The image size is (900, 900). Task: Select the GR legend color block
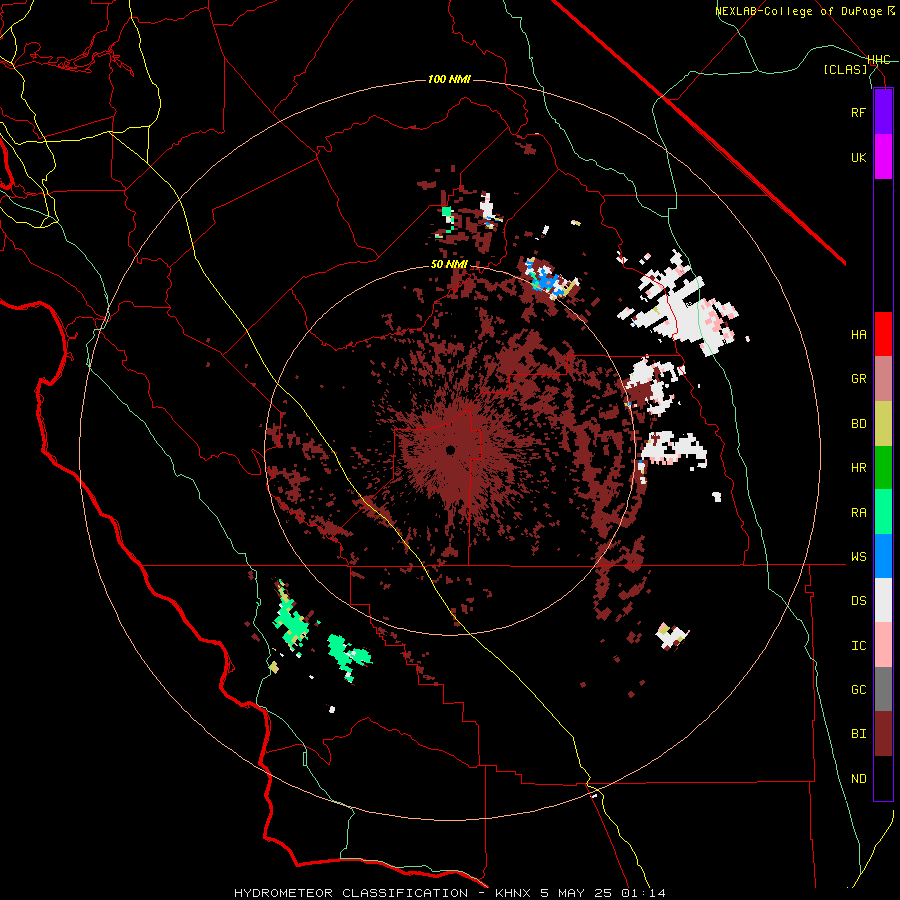(883, 379)
